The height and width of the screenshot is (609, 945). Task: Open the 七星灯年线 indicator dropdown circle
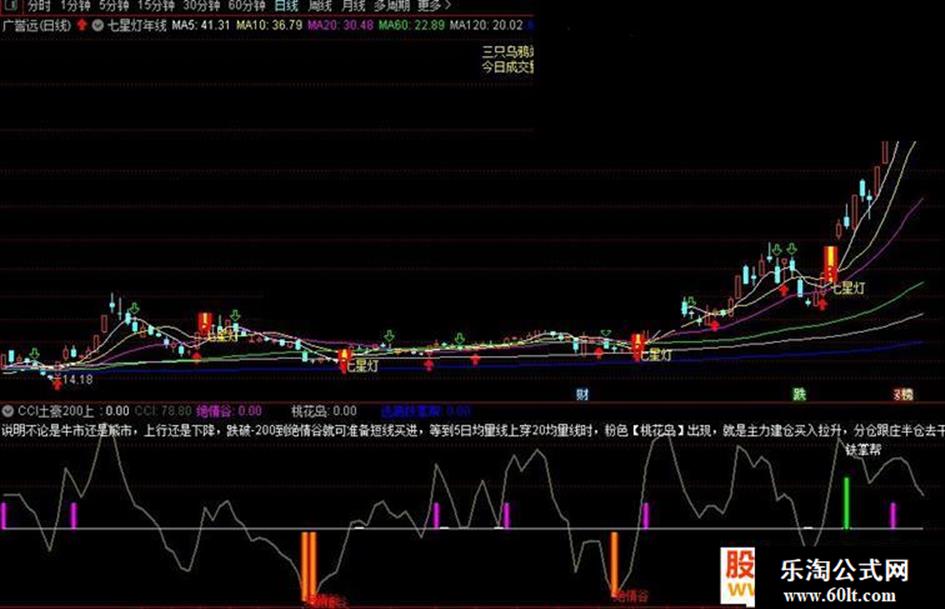pyautogui.click(x=97, y=25)
